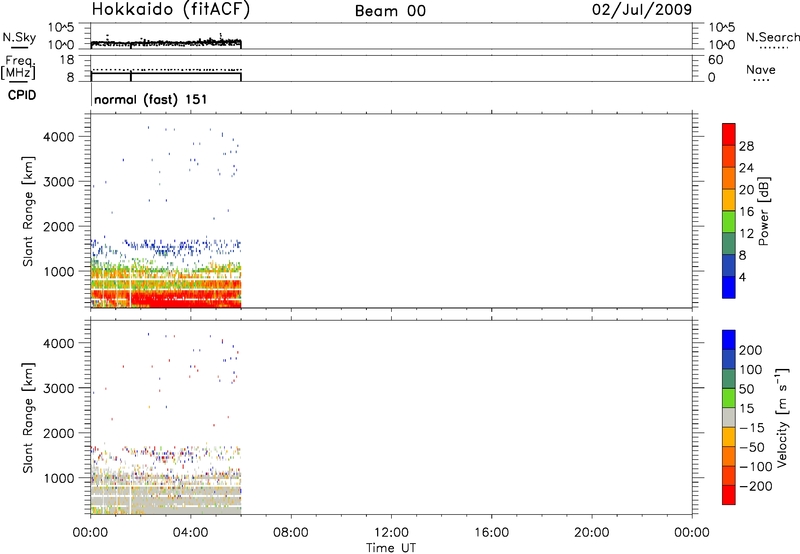Screen dimensions: 800x554
Task: Click the solid line sample under 'N.Sky'
Action: tap(19, 47)
